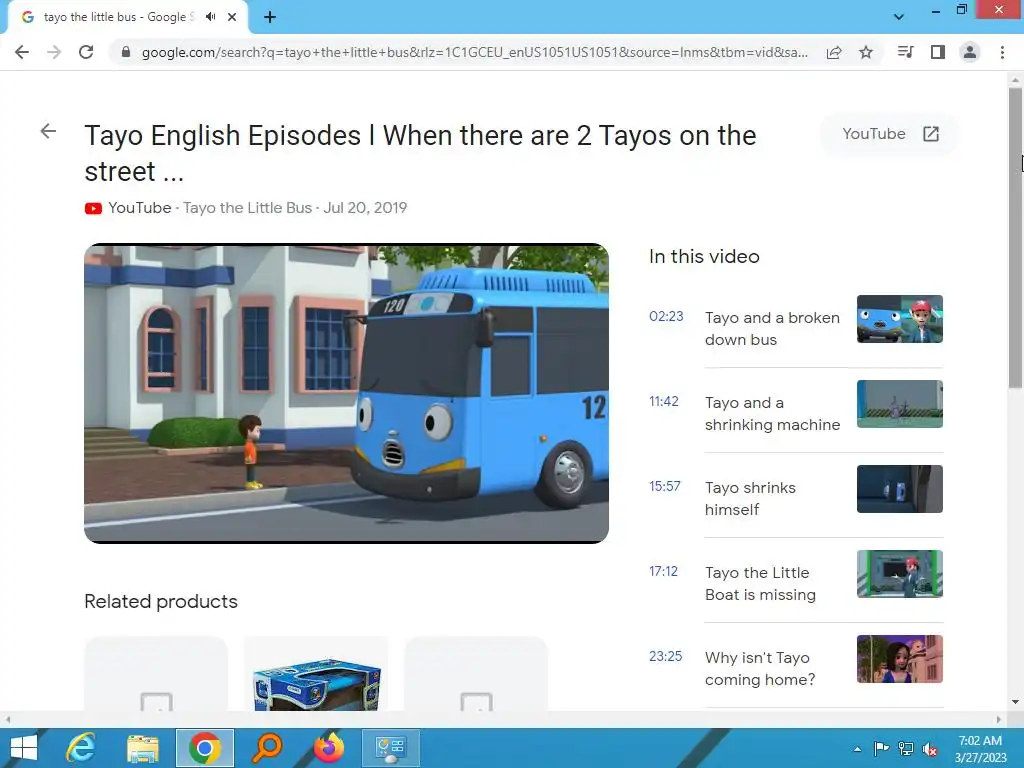The height and width of the screenshot is (768, 1024).
Task: Click the Action Center flag icon
Action: point(881,749)
